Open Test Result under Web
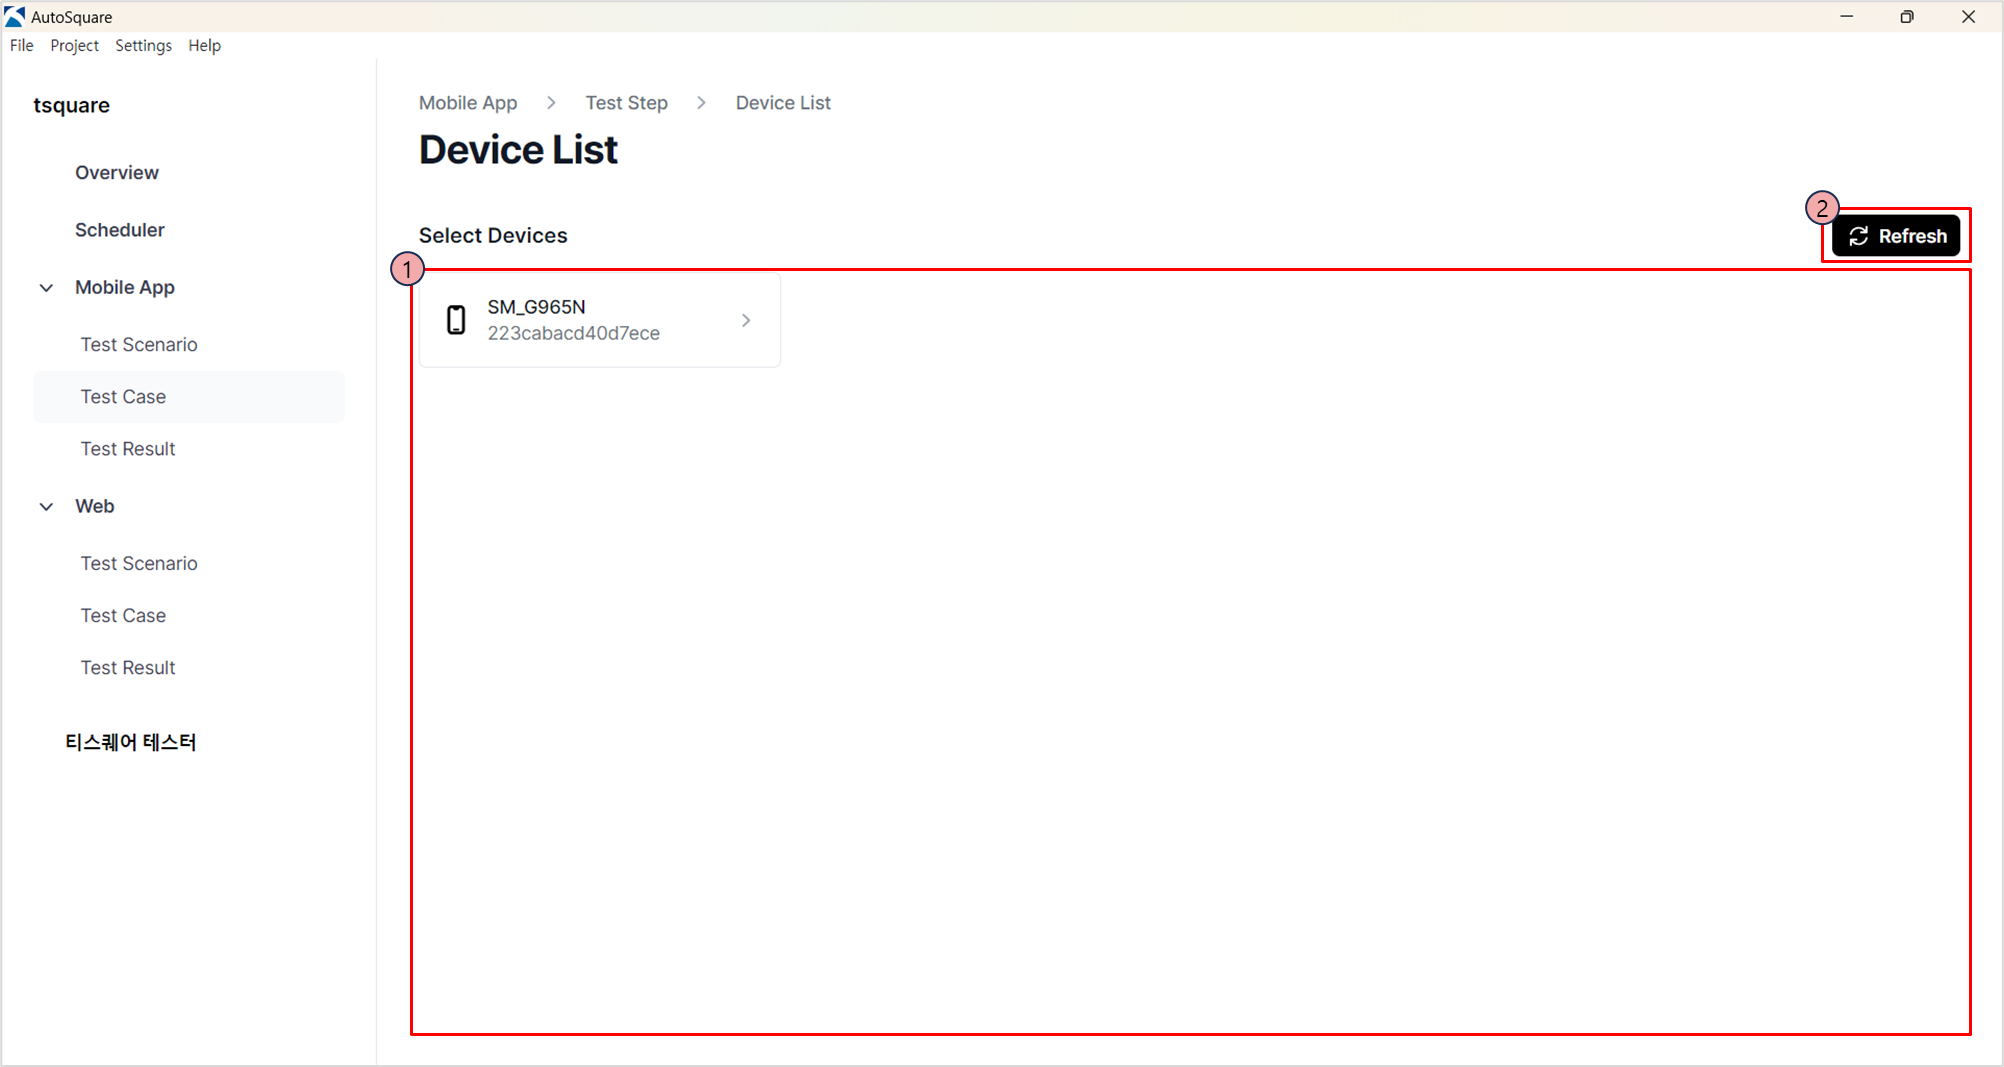2004x1067 pixels. coord(128,668)
